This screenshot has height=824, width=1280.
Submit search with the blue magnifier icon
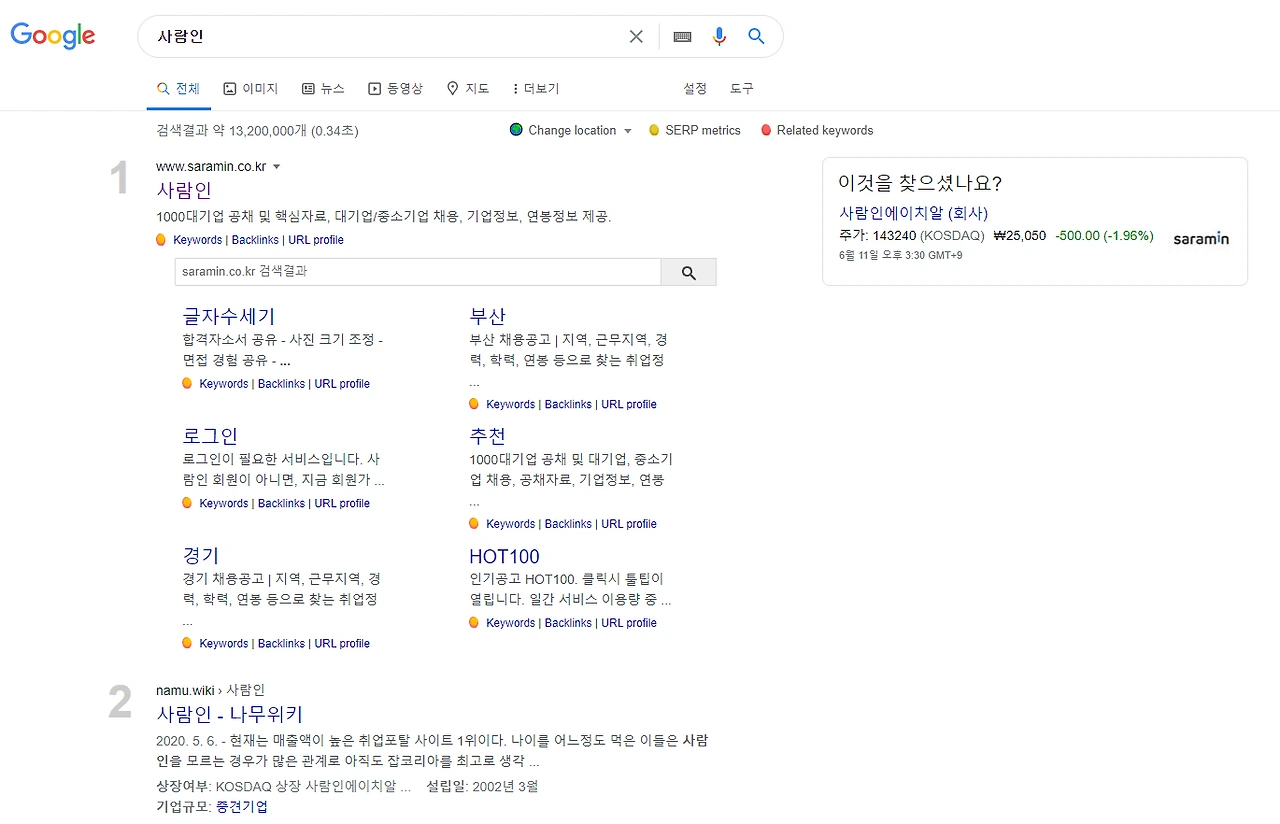point(757,37)
